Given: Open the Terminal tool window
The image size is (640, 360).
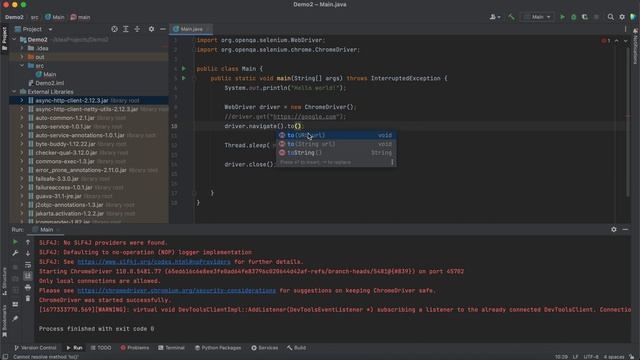Looking at the screenshot, I should [171, 348].
